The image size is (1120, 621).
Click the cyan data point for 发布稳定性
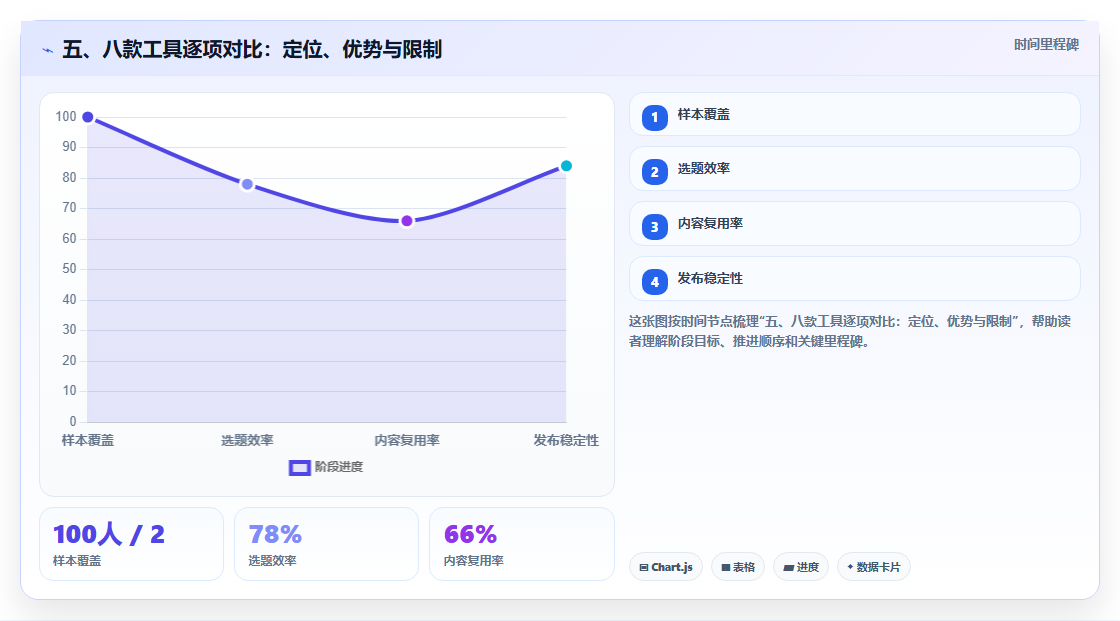point(566,166)
